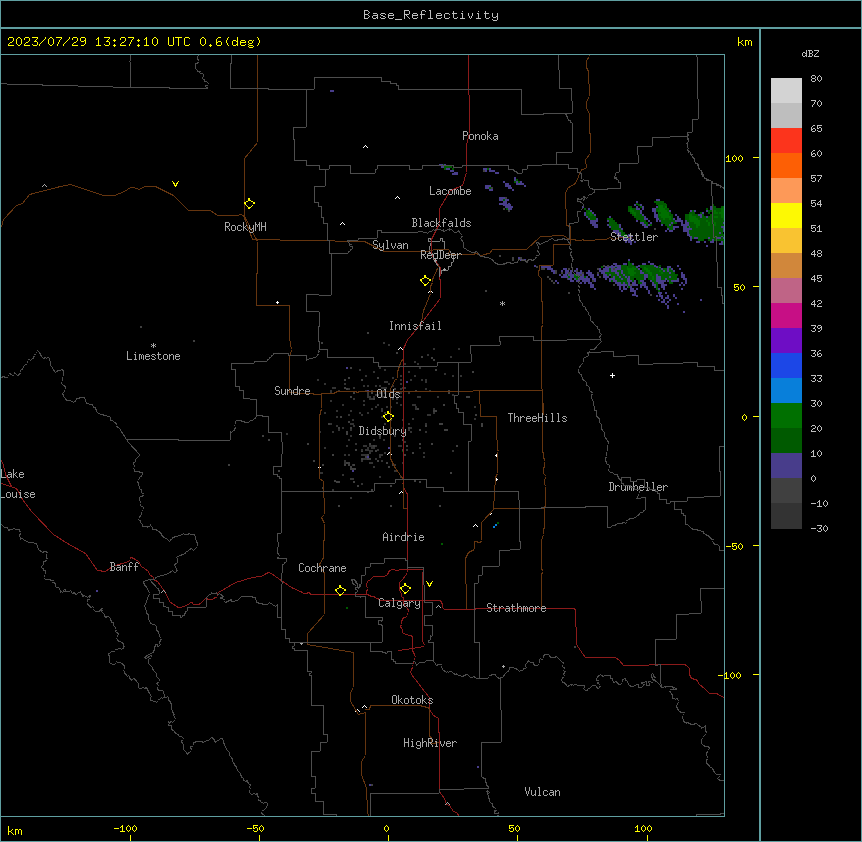862x842 pixels.
Task: Select the yellow diamond marker below Cochrane
Action: (340, 591)
